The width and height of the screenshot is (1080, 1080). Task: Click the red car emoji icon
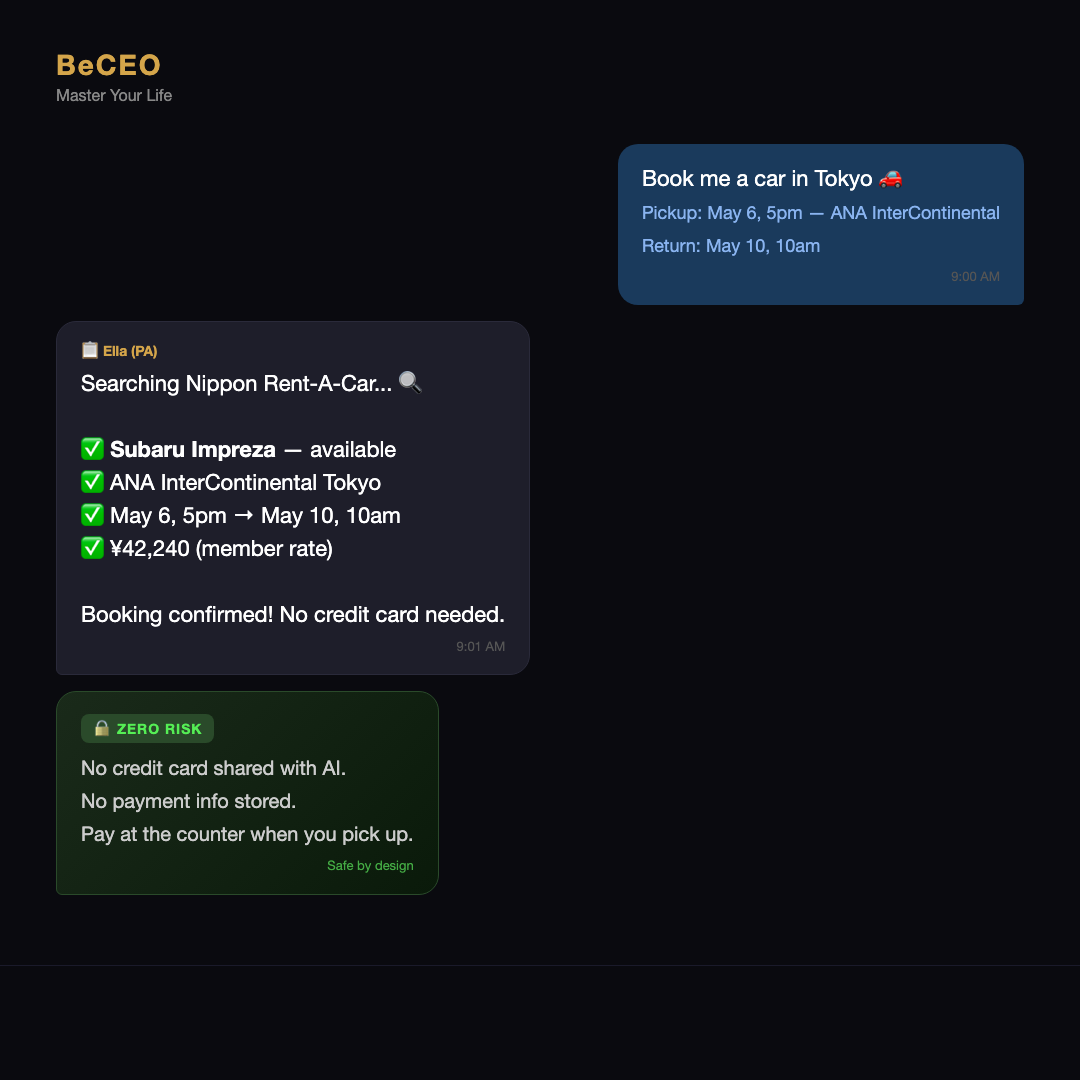890,178
